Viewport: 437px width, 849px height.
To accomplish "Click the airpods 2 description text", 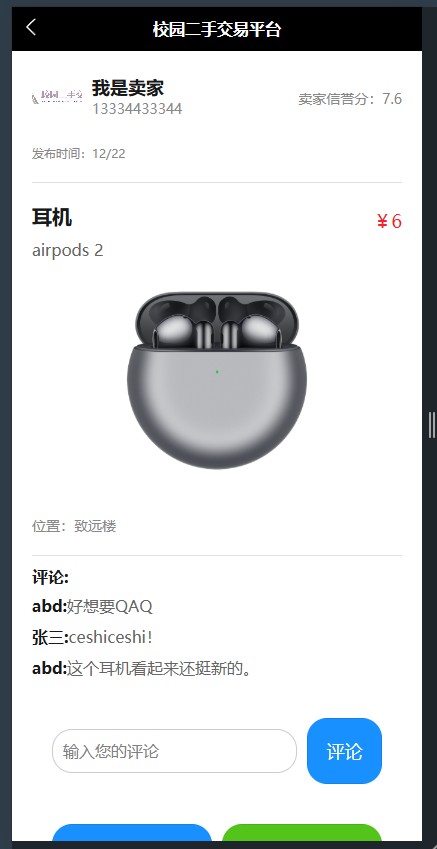I will pos(68,250).
